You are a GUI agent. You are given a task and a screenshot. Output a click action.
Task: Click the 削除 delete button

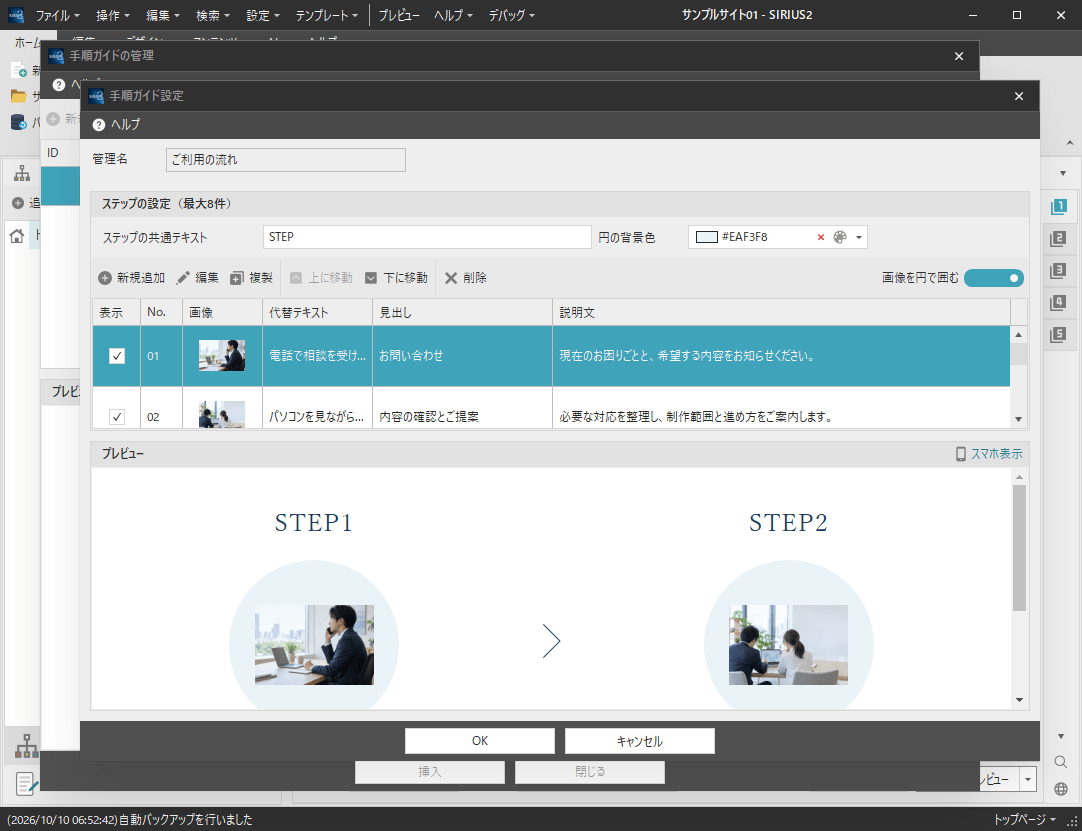466,277
